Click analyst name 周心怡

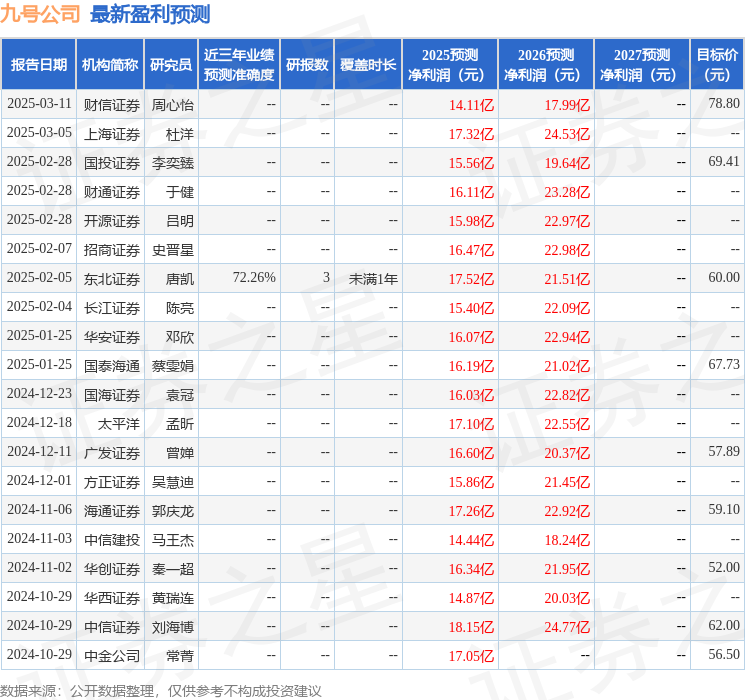(173, 105)
